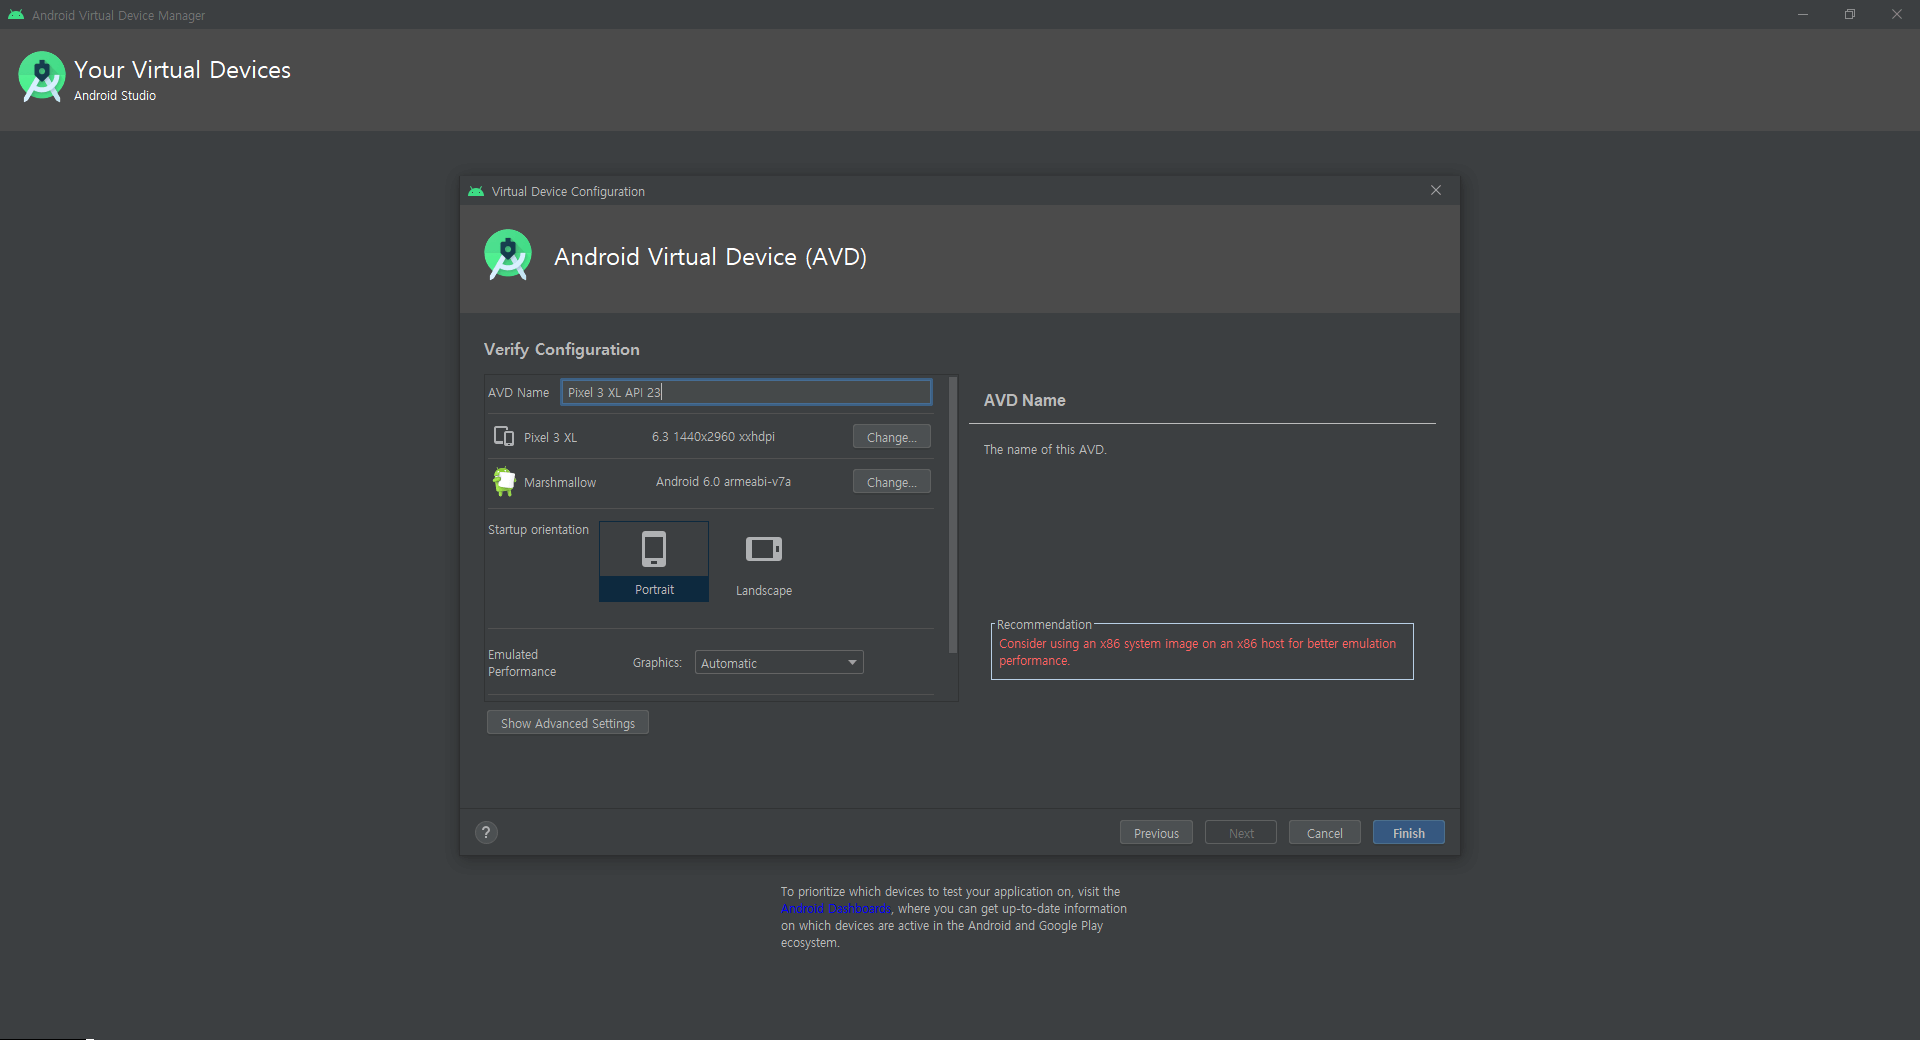
Task: Click the Android Studio logo in dialog header
Action: tap(508, 255)
